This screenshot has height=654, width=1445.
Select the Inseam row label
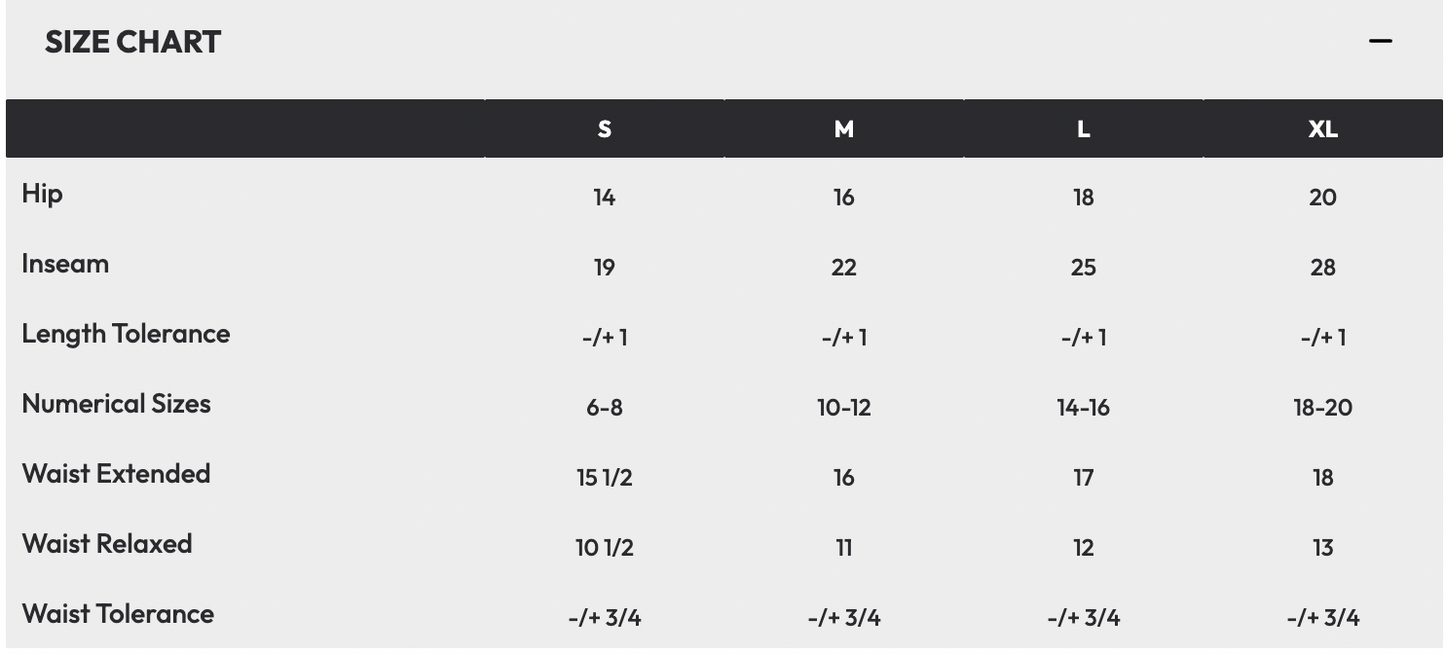tap(65, 264)
